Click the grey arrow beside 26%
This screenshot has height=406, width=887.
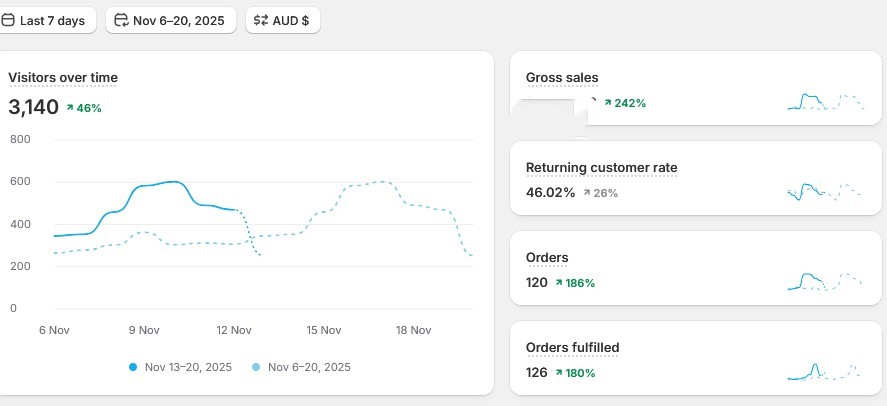point(587,193)
